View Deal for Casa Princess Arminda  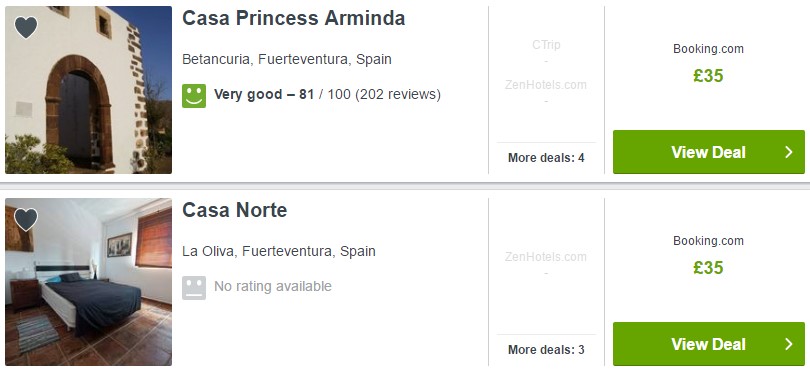coord(709,152)
